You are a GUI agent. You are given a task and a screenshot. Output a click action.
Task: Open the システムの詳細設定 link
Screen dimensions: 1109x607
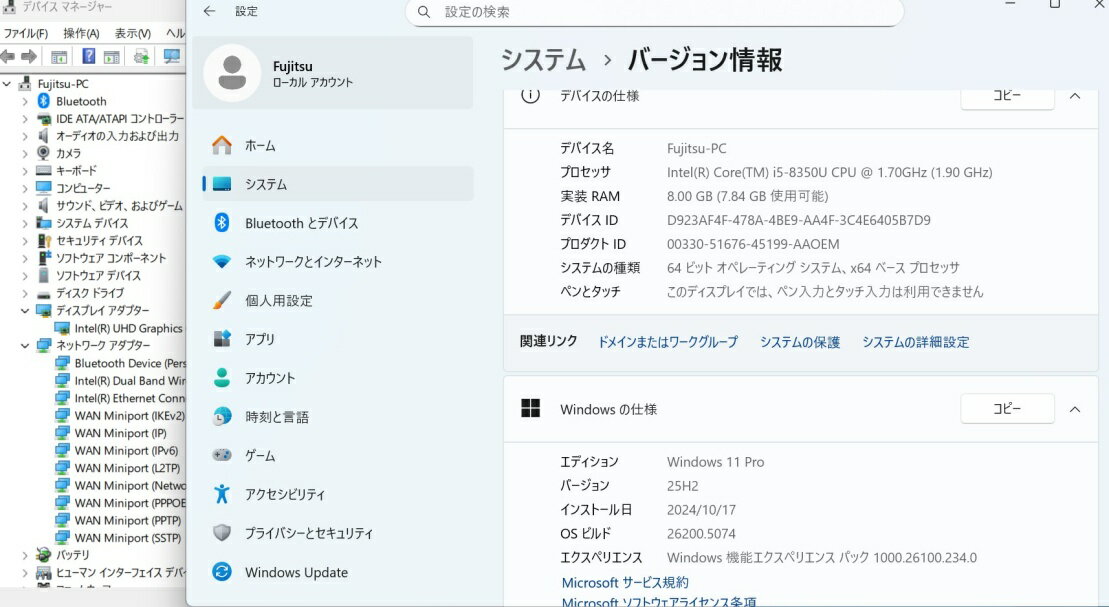915,342
